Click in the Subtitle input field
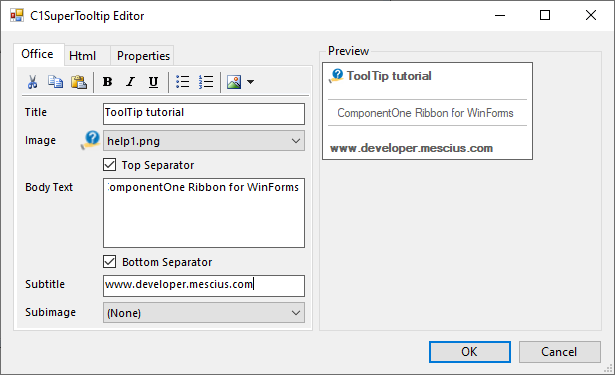The height and width of the screenshot is (375, 615). pos(204,286)
